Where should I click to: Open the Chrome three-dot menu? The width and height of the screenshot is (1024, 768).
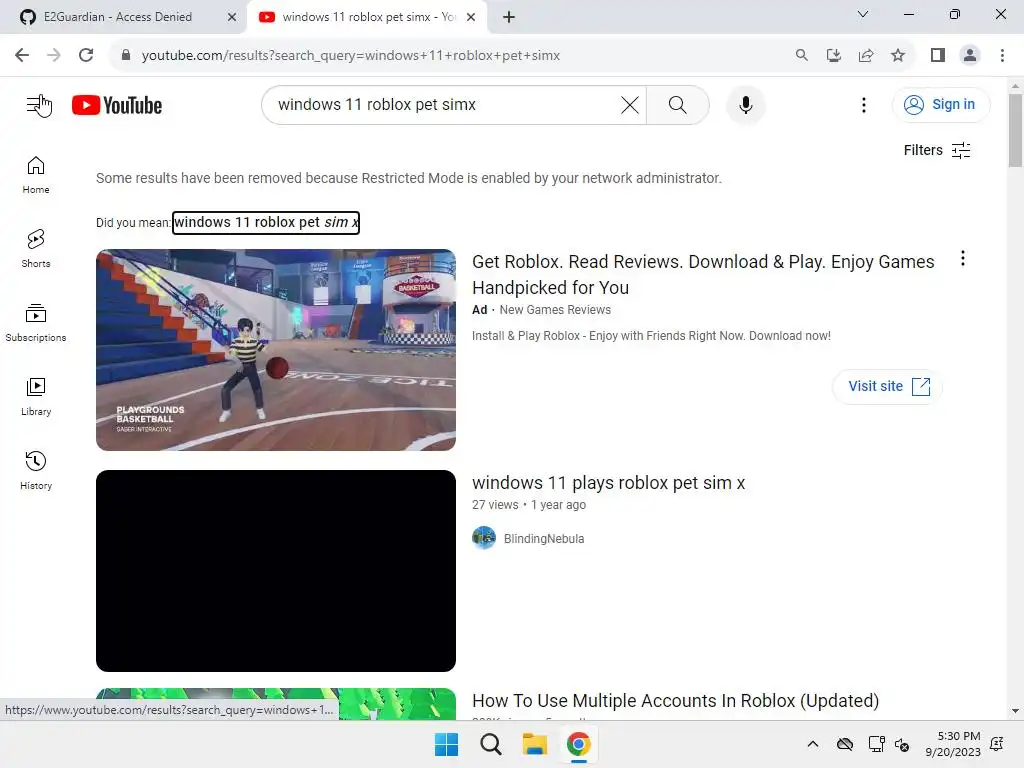[1002, 56]
